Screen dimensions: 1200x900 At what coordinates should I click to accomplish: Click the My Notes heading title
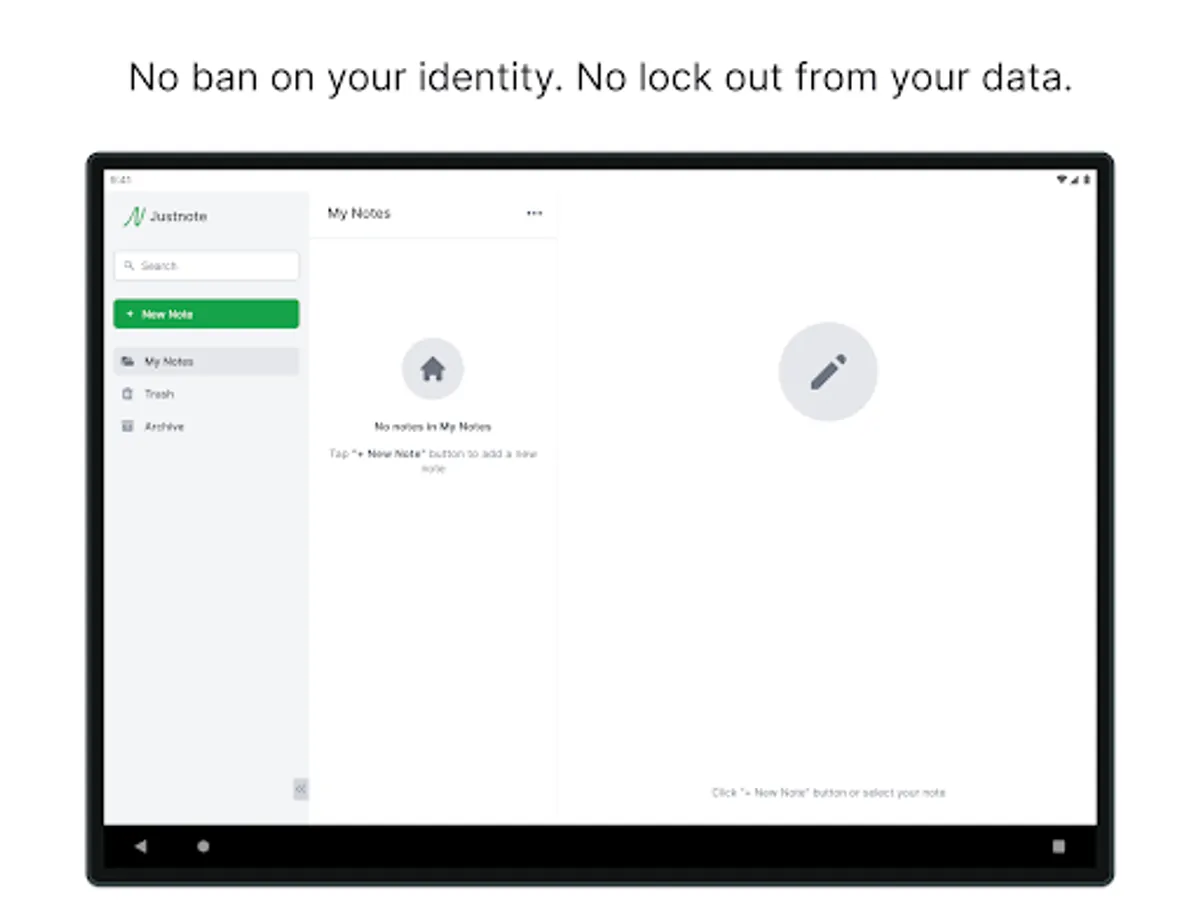pyautogui.click(x=359, y=213)
